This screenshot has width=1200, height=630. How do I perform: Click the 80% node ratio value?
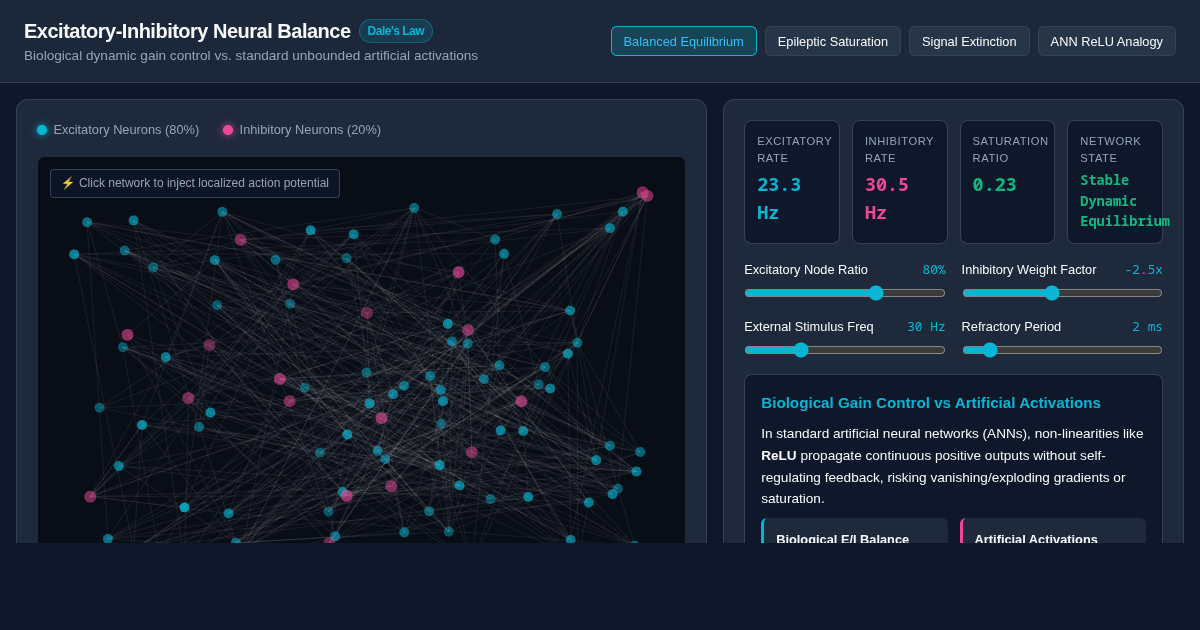[x=934, y=270]
